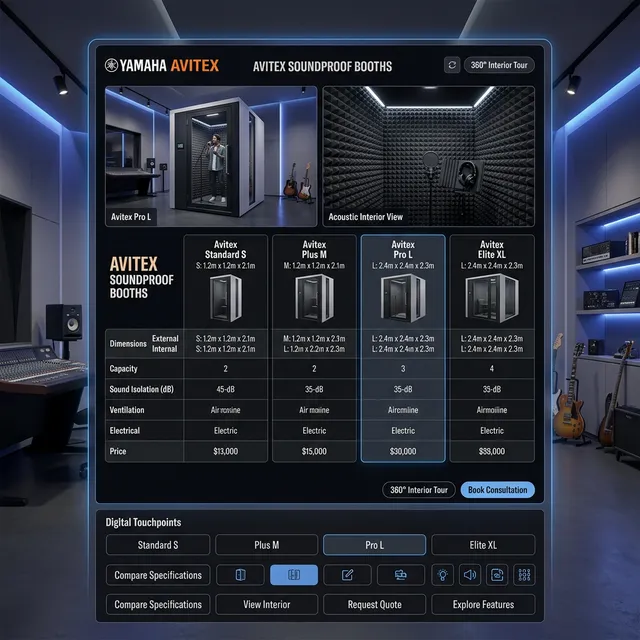640x640 pixels.
Task: Click the Yamaha tuning-fork logo
Action: pyautogui.click(x=111, y=65)
